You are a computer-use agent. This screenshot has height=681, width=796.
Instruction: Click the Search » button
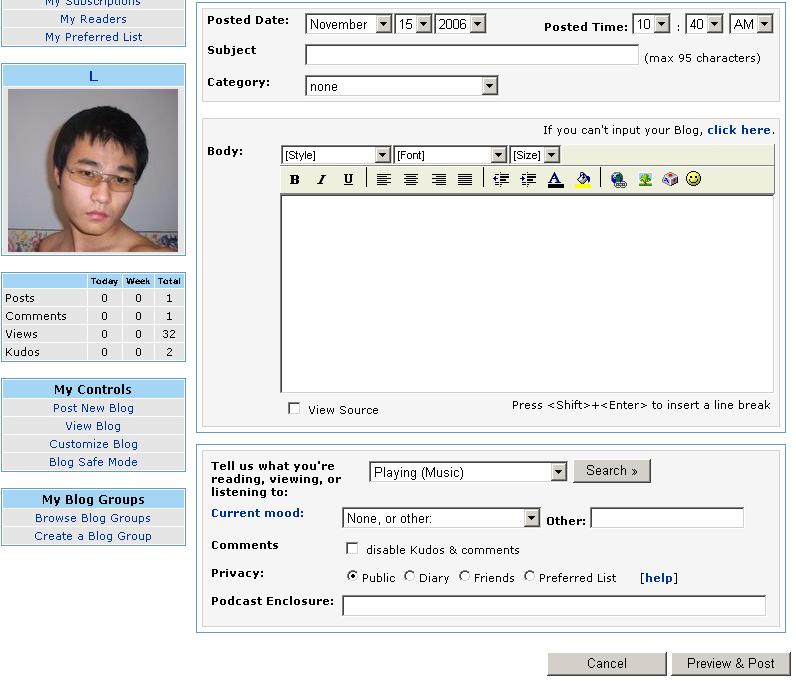pos(612,471)
